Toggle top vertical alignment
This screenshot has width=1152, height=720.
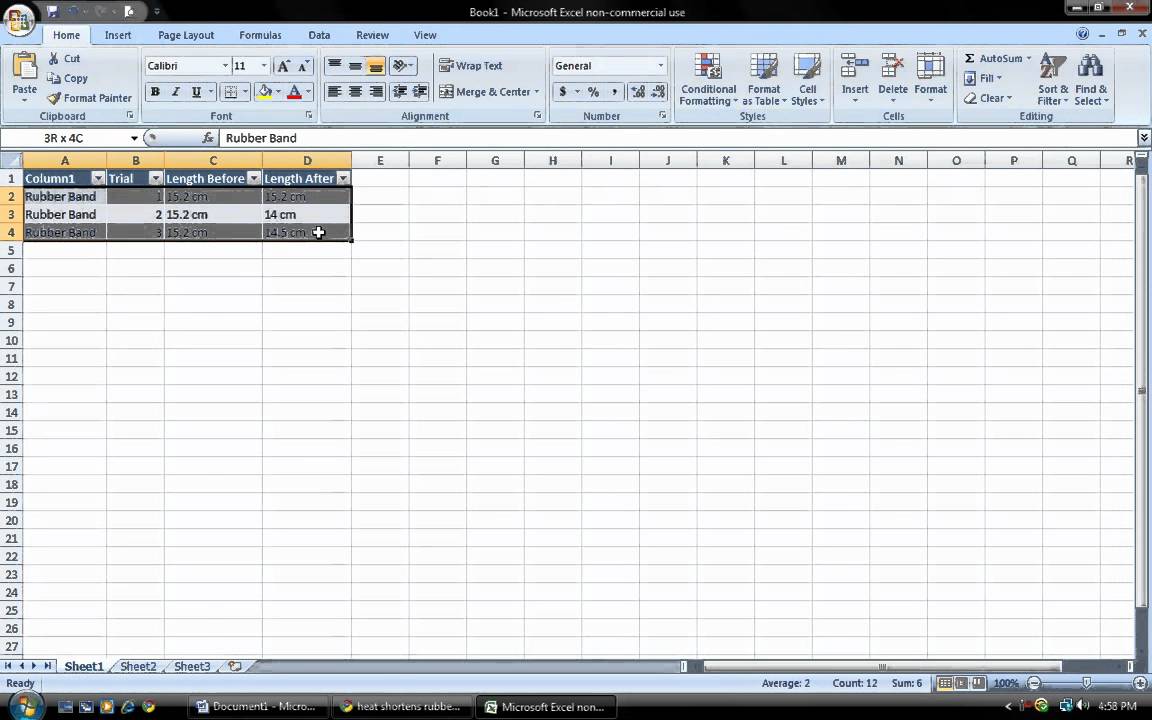(334, 66)
